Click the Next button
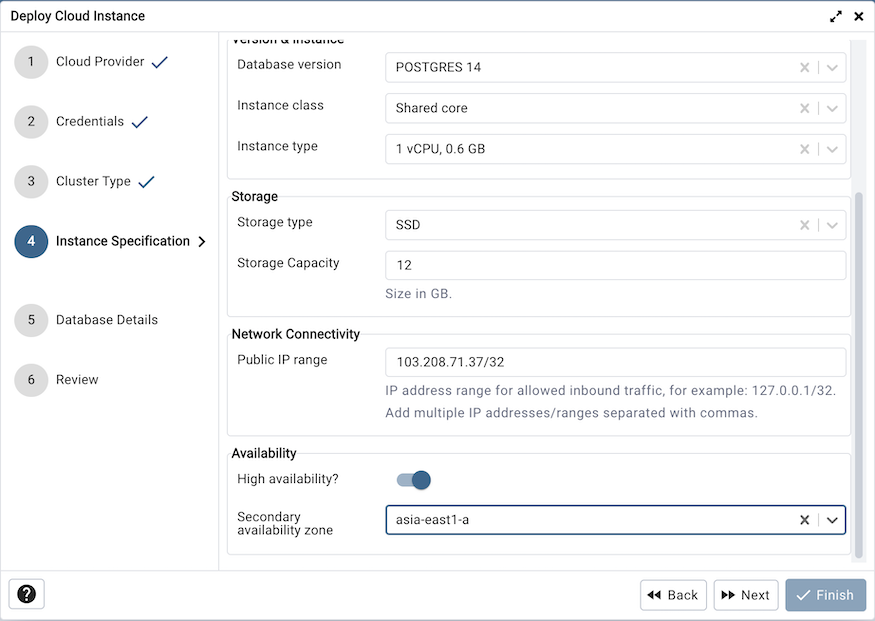875x621 pixels. [745, 594]
